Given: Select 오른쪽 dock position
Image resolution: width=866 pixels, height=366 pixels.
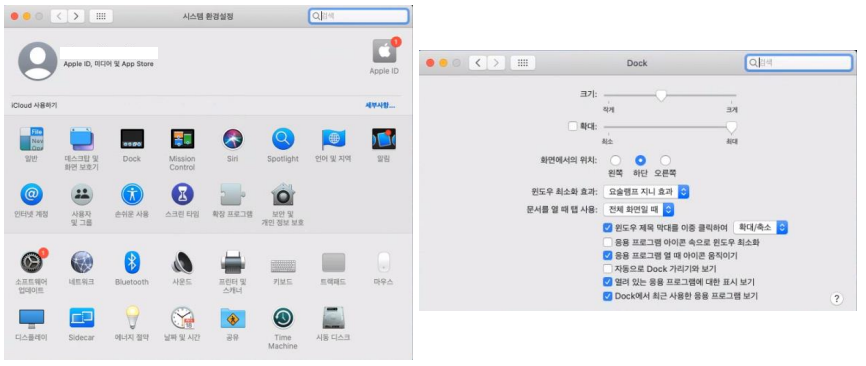Looking at the screenshot, I should (666, 161).
